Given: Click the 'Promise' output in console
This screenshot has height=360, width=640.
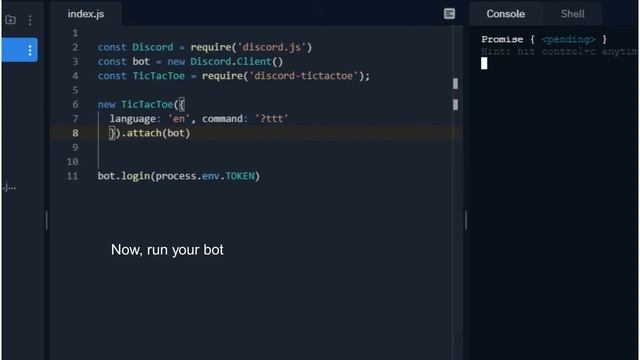Looking at the screenshot, I should pos(502,40).
